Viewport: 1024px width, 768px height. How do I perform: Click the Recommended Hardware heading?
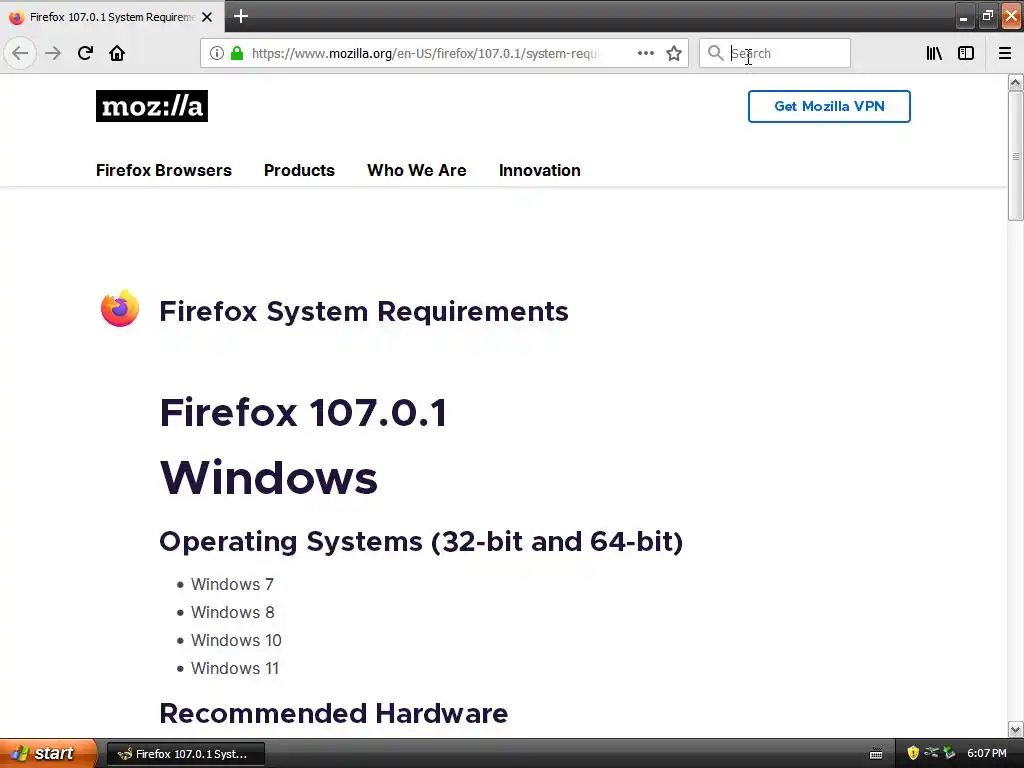click(x=334, y=713)
